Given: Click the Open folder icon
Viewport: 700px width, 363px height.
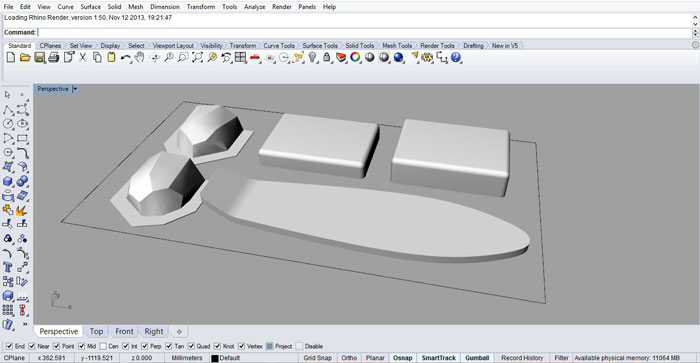Looking at the screenshot, I should 25,57.
